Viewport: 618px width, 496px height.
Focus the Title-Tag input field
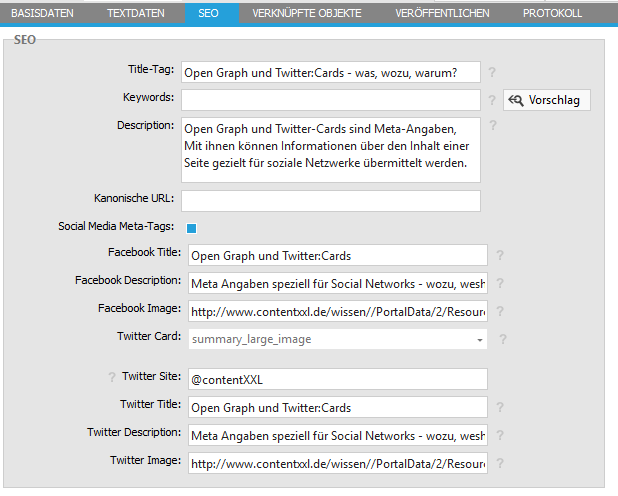(x=331, y=72)
